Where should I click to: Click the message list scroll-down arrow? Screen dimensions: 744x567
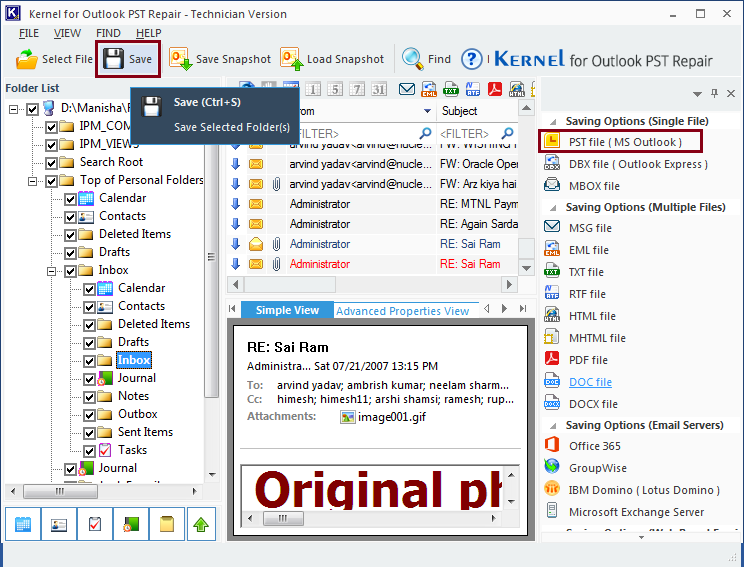point(526,268)
